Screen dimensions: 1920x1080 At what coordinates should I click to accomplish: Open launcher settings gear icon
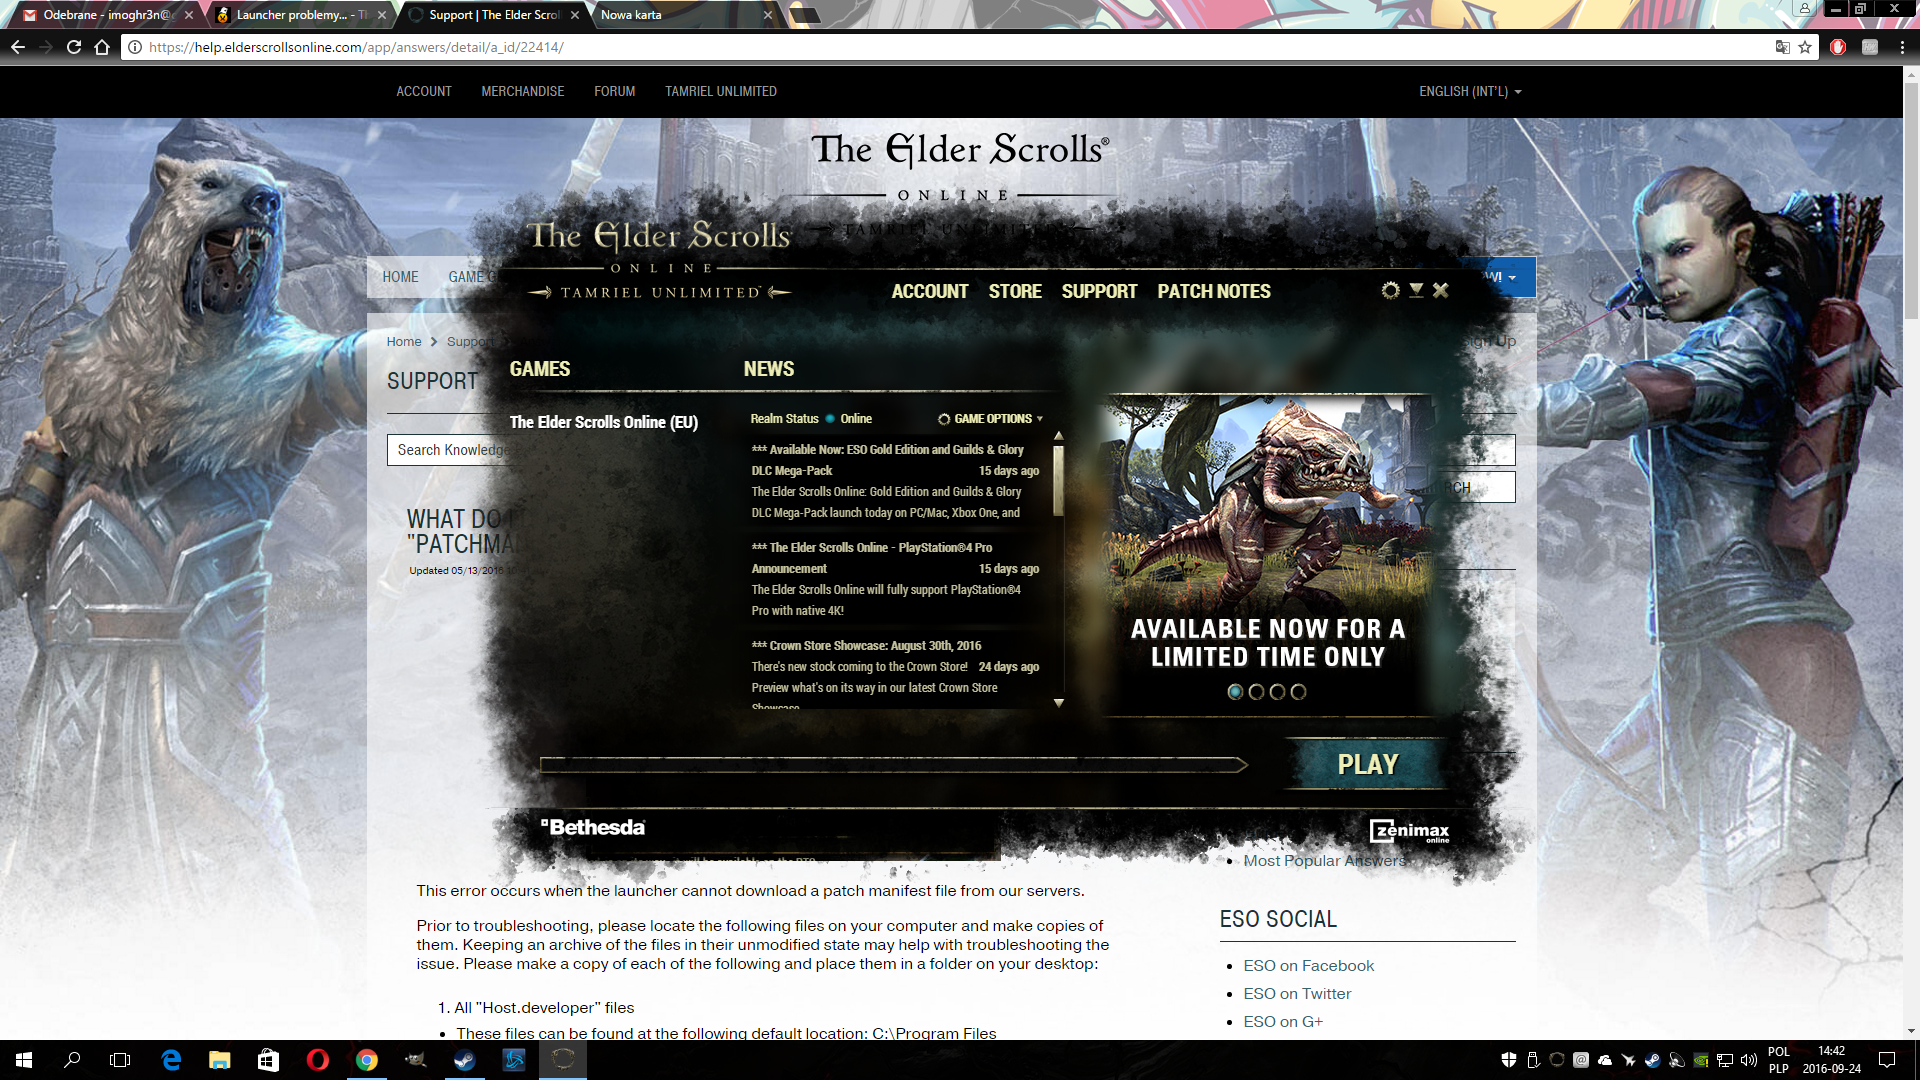[1390, 290]
